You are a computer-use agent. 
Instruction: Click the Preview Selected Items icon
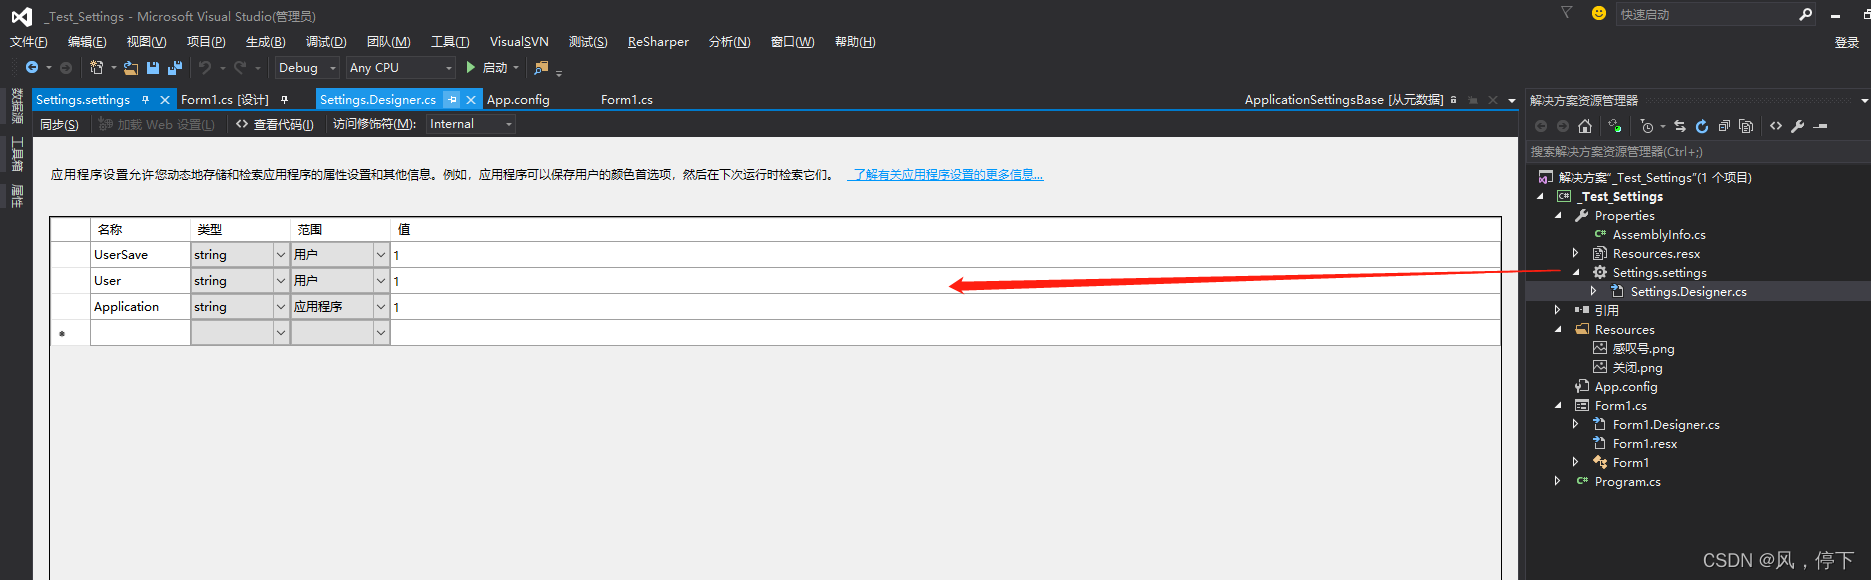click(1821, 126)
